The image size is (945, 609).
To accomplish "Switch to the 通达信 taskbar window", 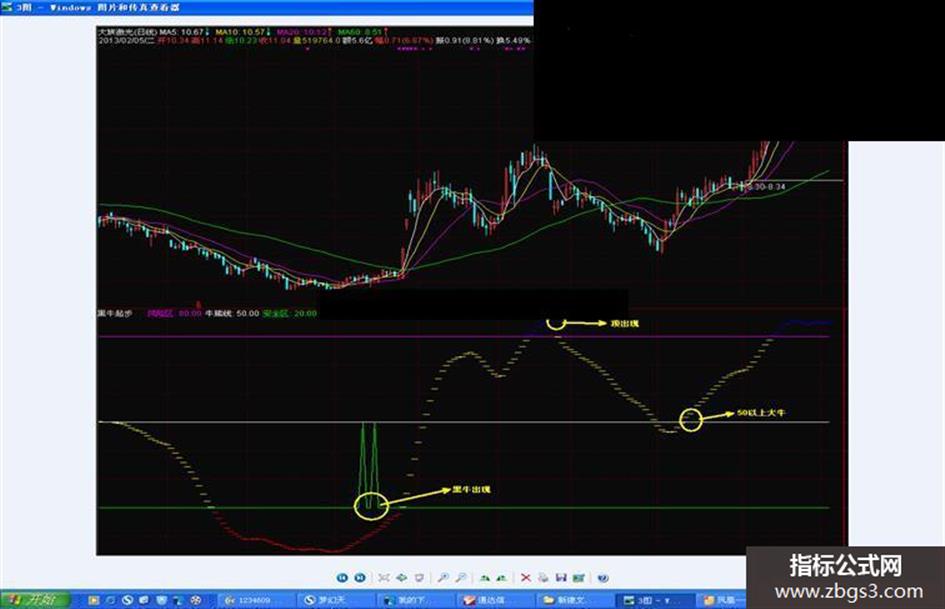I will [x=493, y=600].
